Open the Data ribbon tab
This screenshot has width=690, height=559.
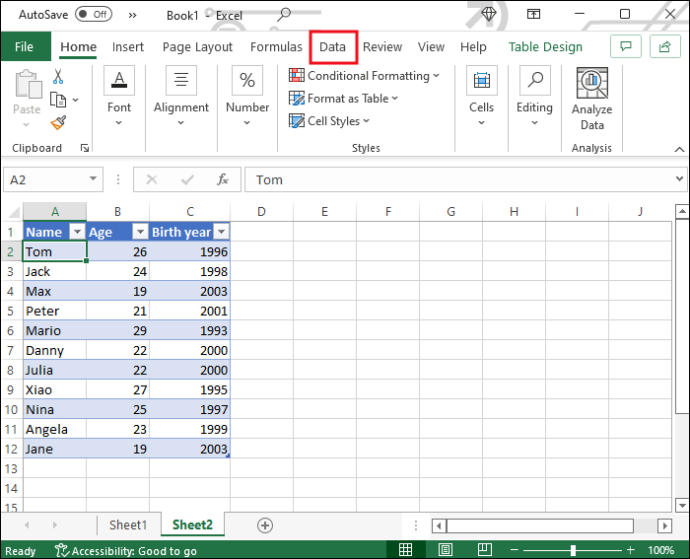(333, 47)
